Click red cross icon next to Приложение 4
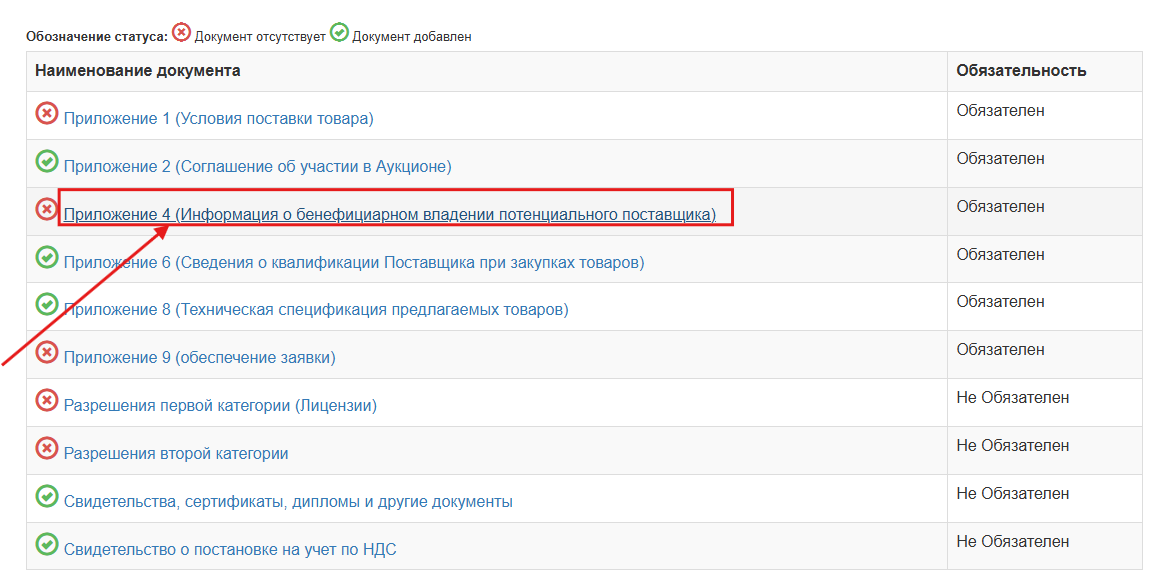 click(x=46, y=209)
